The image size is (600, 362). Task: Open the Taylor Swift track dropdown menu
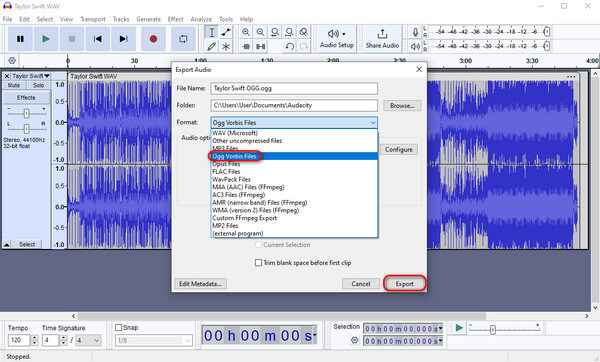tap(31, 76)
